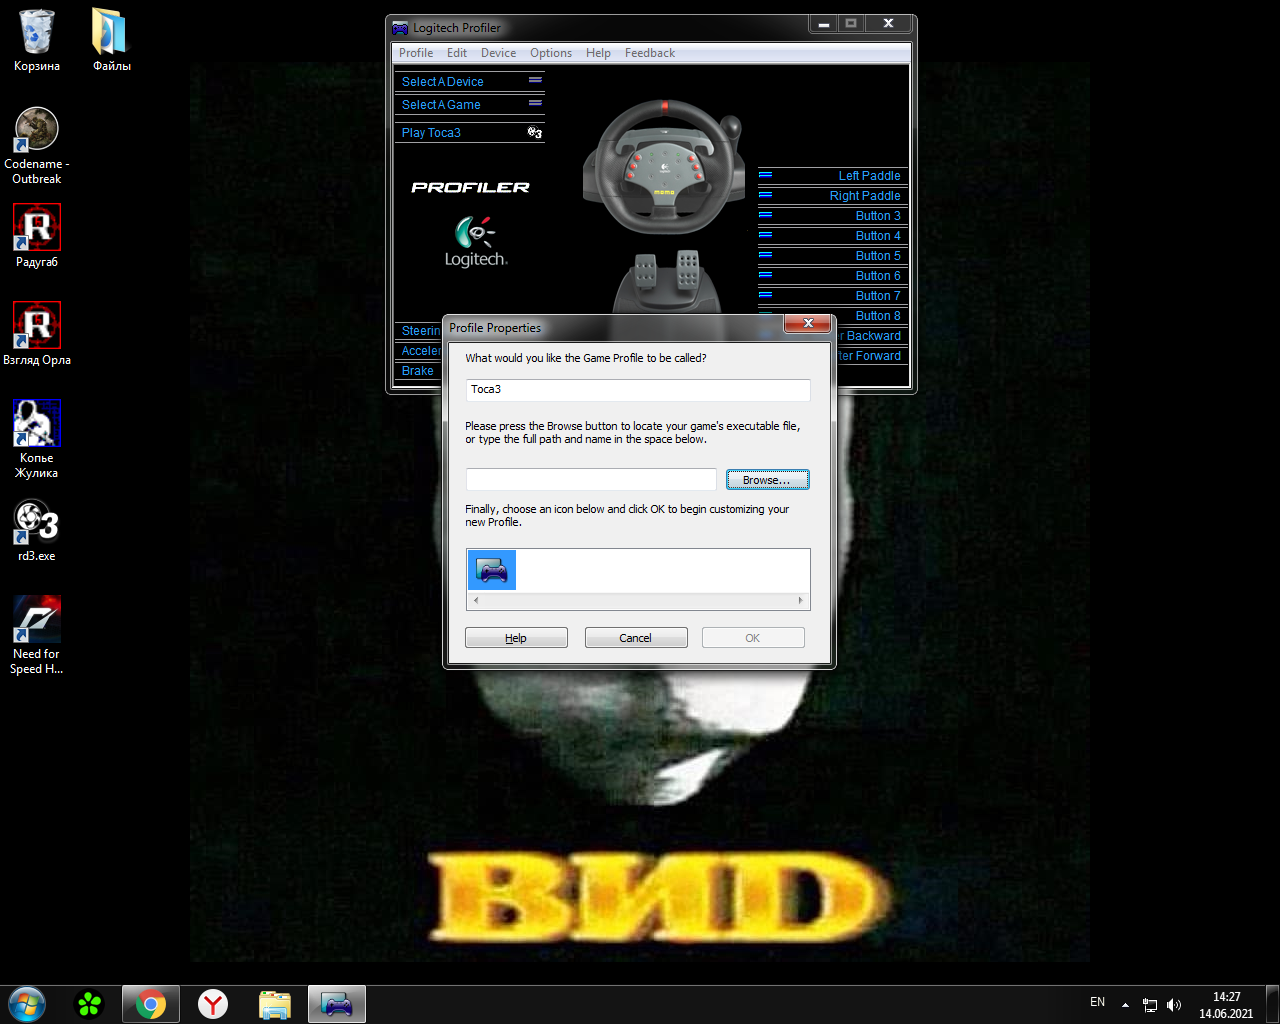Click the EN language indicator
This screenshot has width=1280, height=1024.
1097,1002
